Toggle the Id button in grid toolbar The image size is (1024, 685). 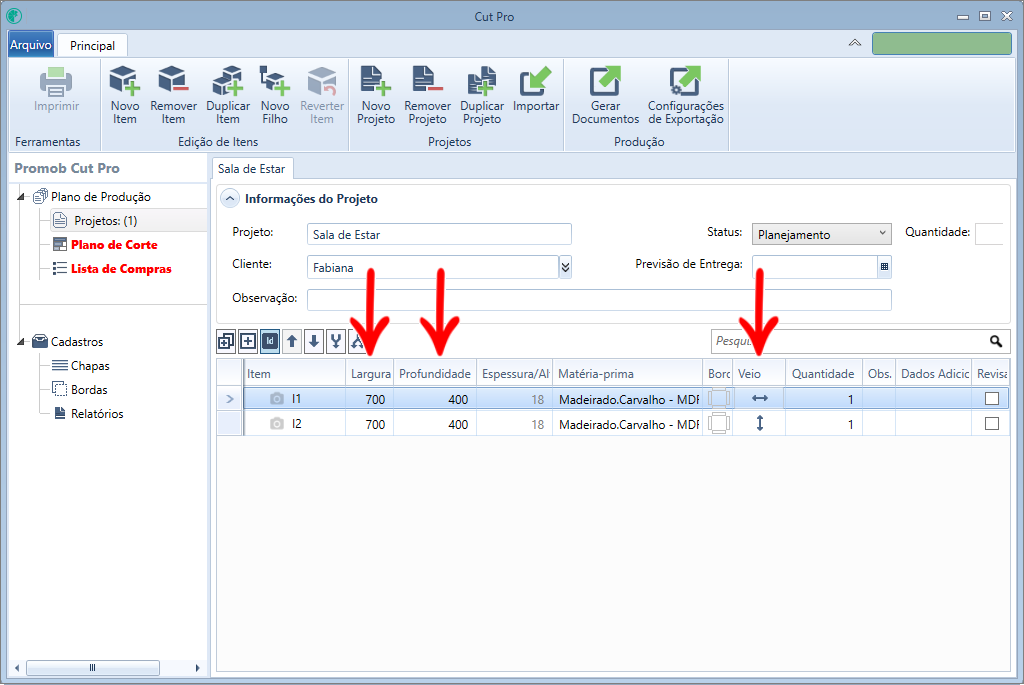click(x=270, y=341)
